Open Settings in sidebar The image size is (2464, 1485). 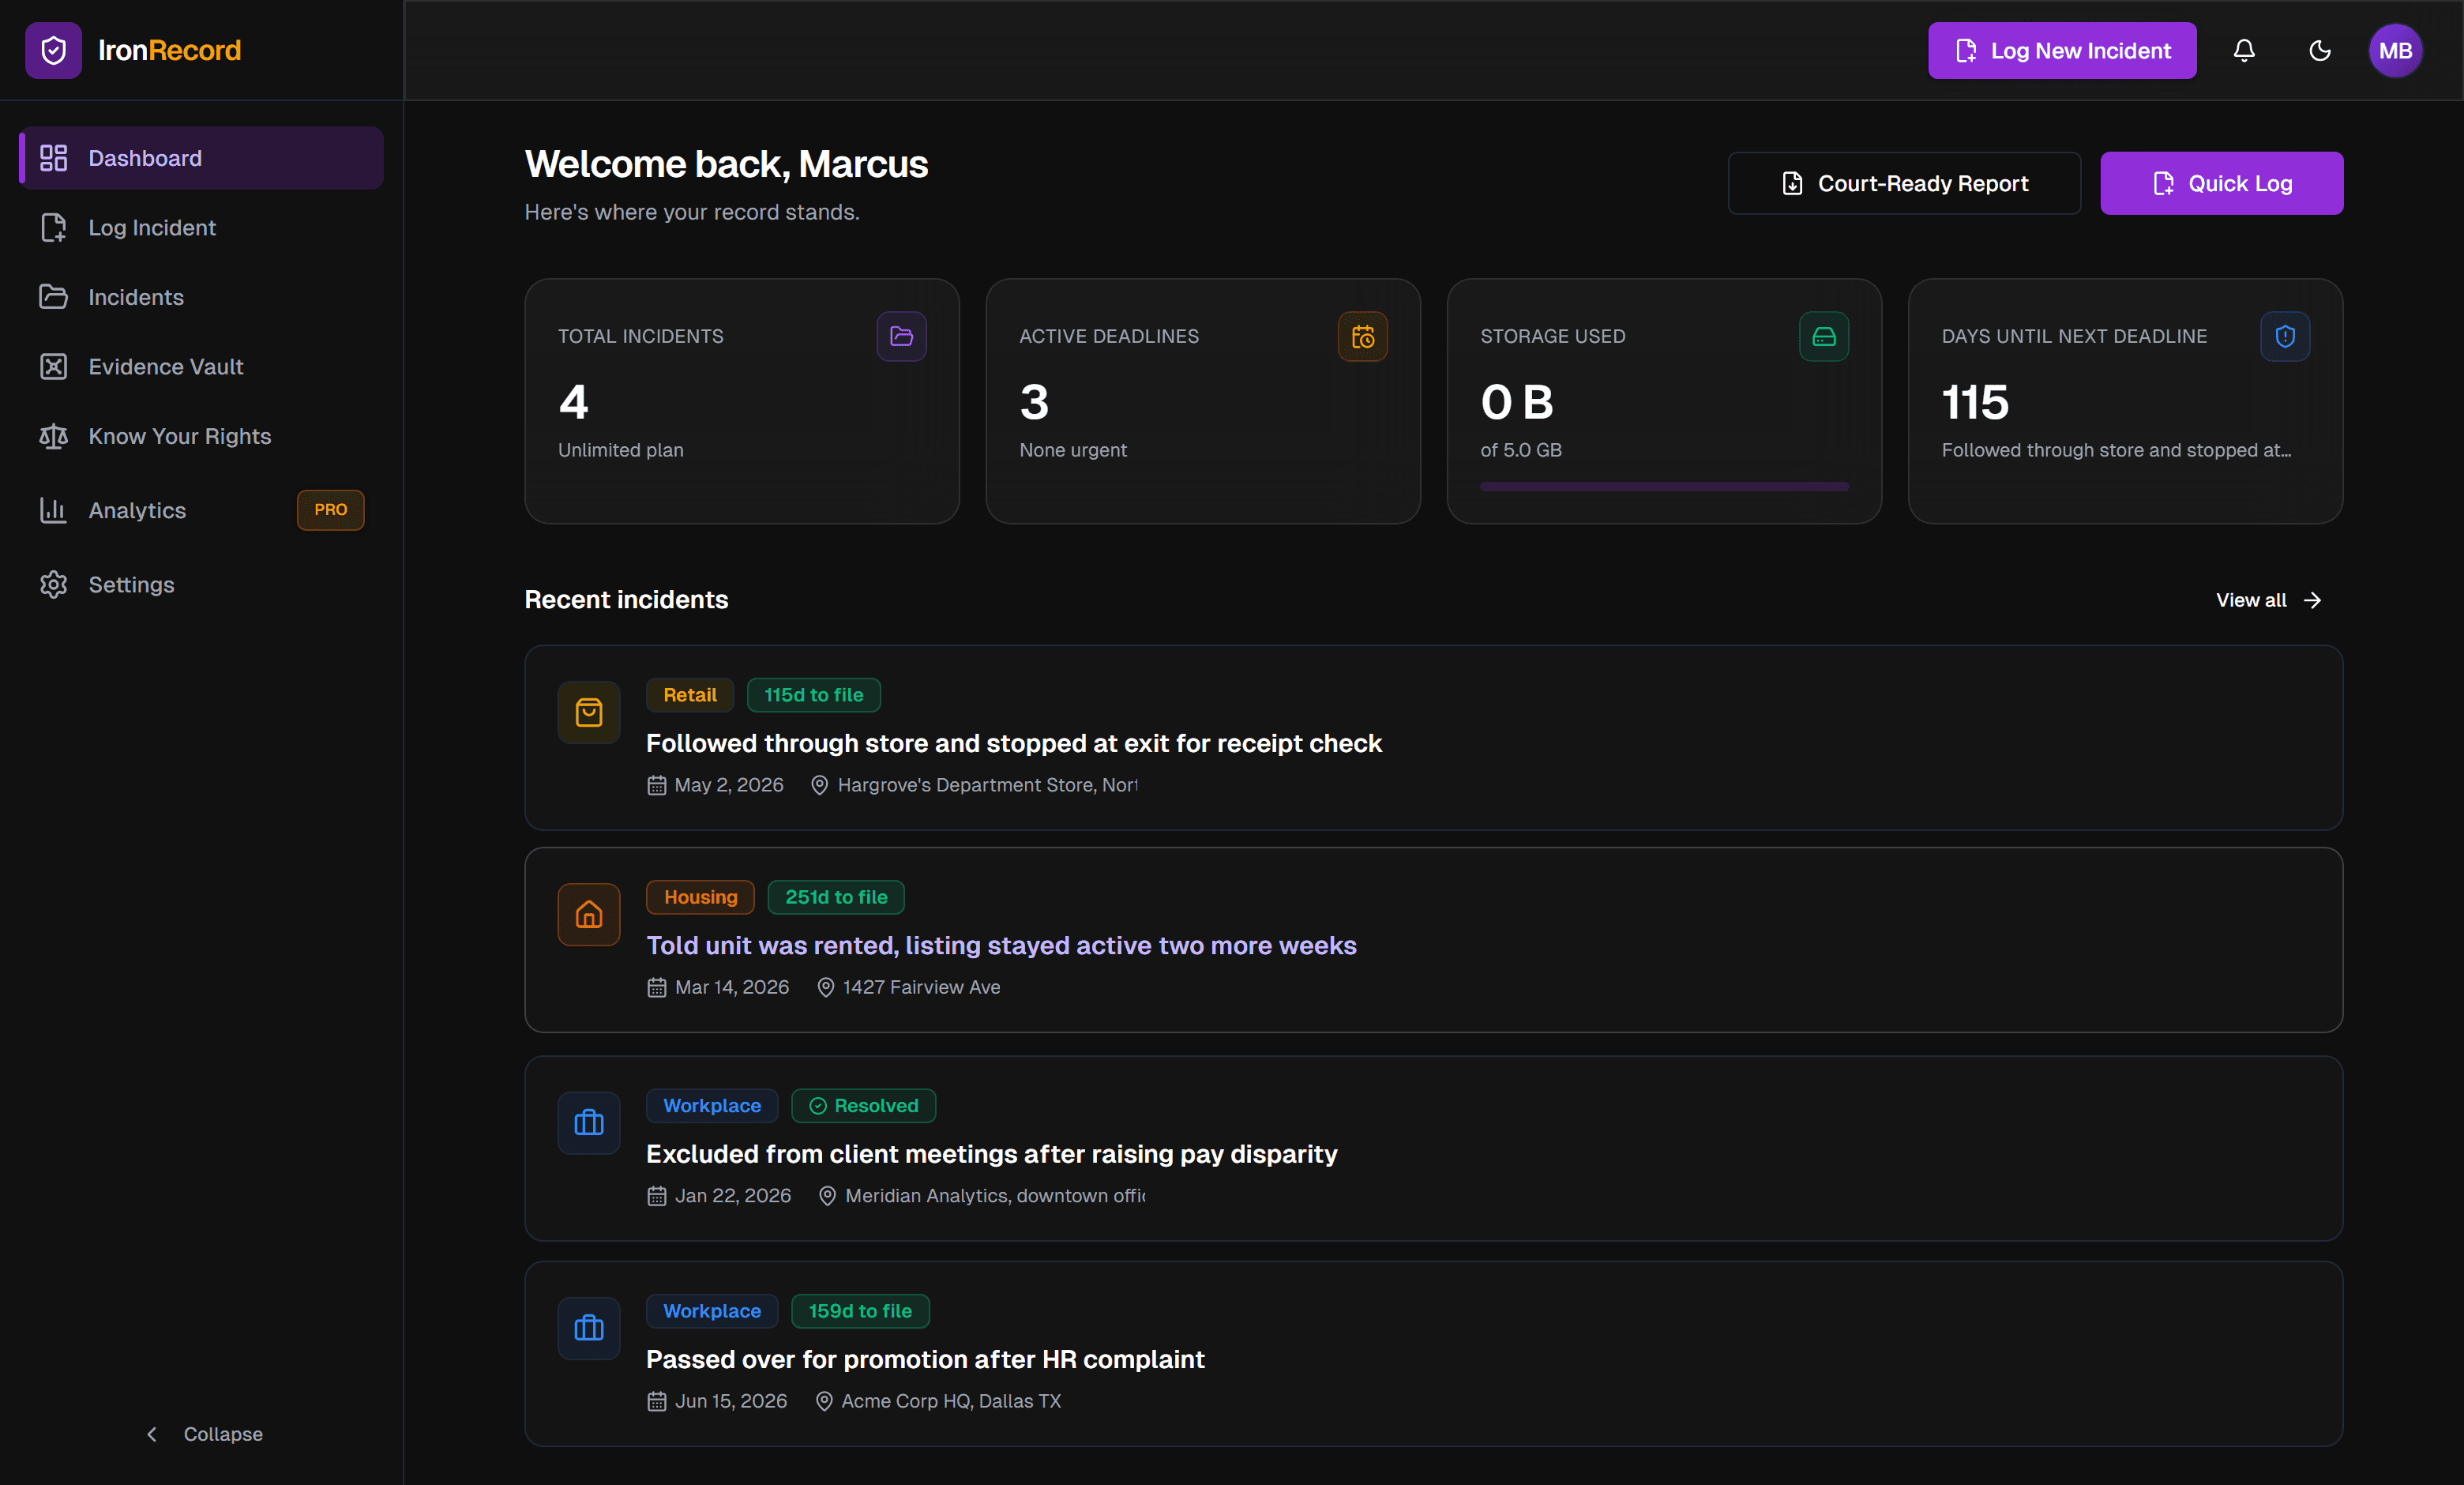201,584
